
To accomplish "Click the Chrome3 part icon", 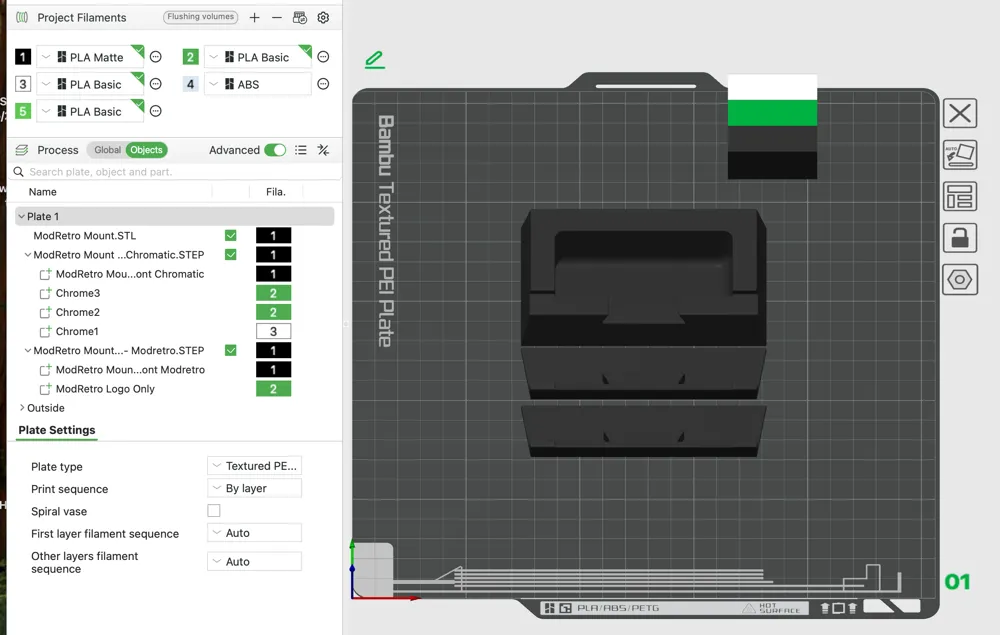I will click(45, 293).
